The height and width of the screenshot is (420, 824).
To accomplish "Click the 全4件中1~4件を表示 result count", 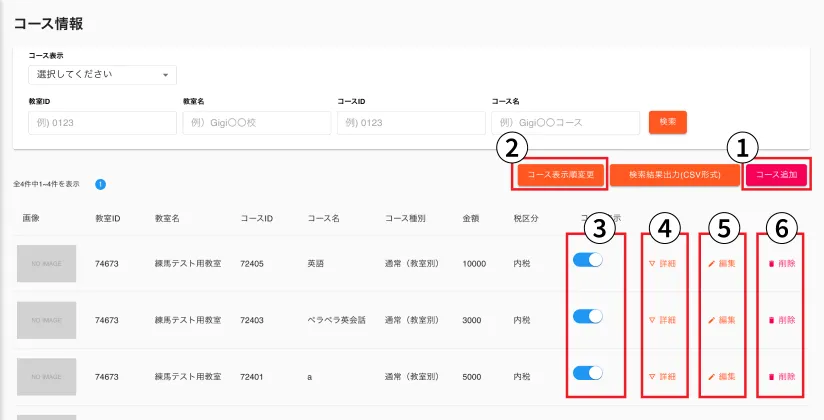I will pyautogui.click(x=46, y=185).
